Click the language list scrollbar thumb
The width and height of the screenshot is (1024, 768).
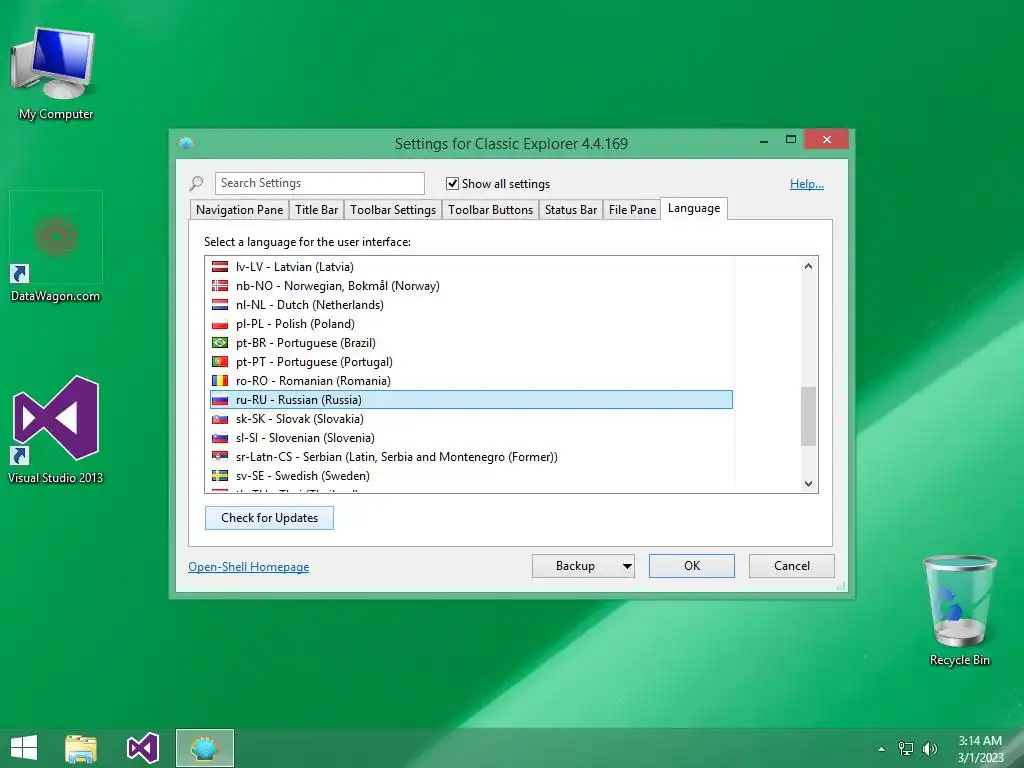coord(808,416)
